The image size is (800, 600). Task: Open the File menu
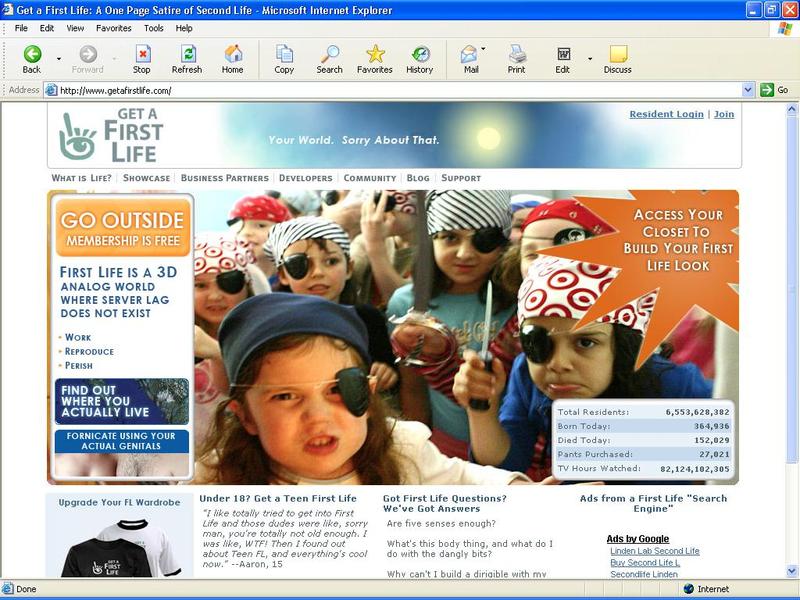(x=21, y=28)
